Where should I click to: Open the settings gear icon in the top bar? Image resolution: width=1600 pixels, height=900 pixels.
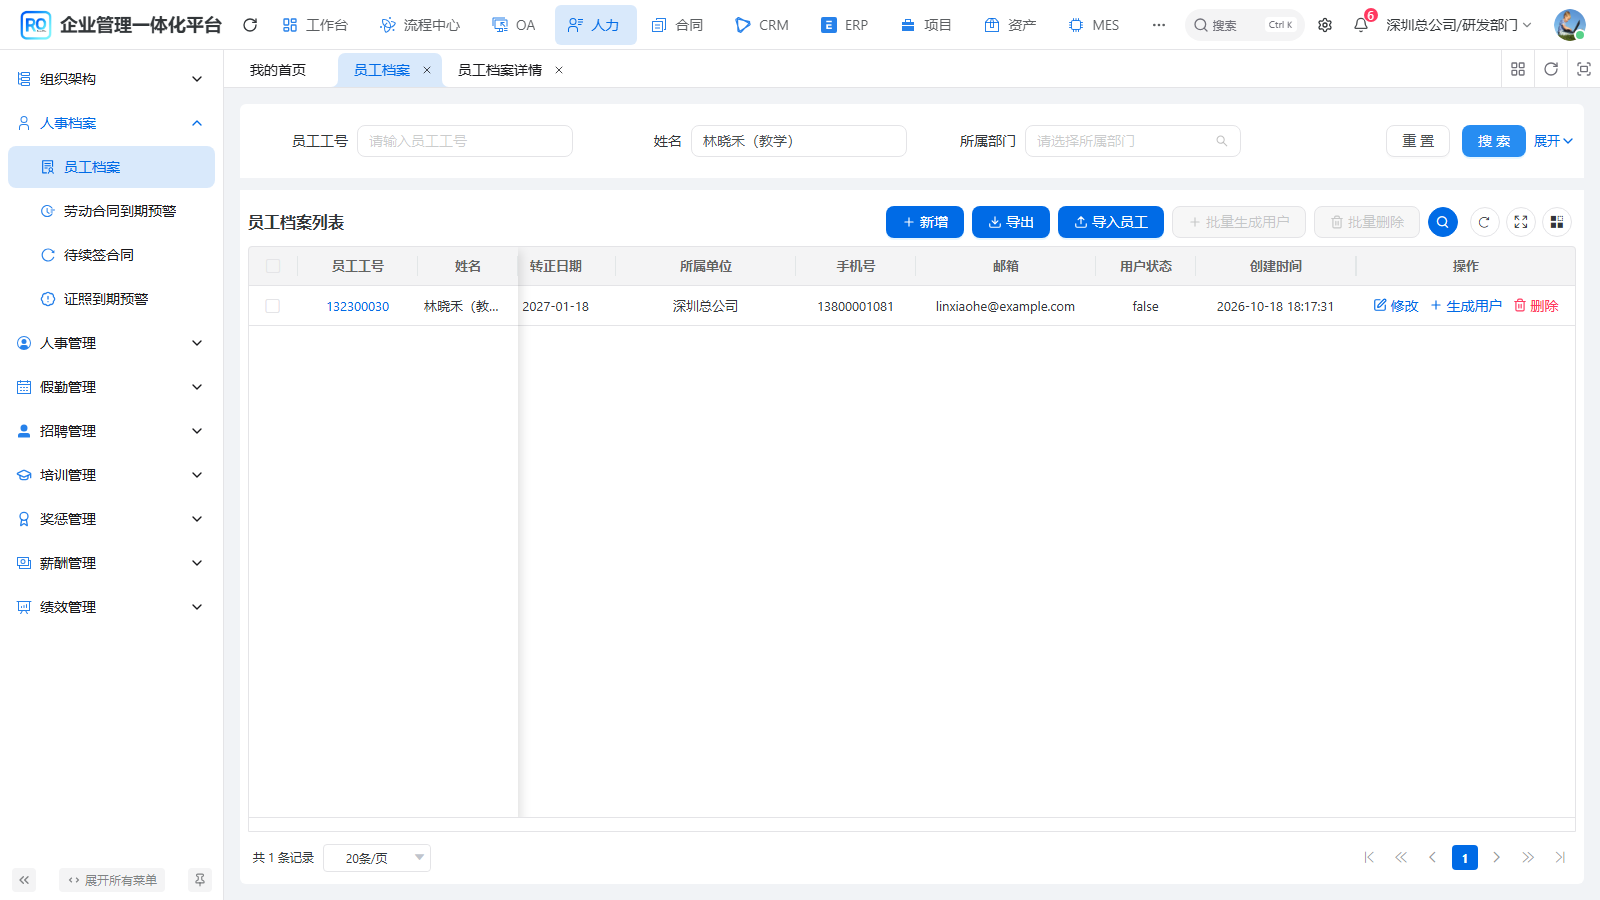click(x=1325, y=25)
